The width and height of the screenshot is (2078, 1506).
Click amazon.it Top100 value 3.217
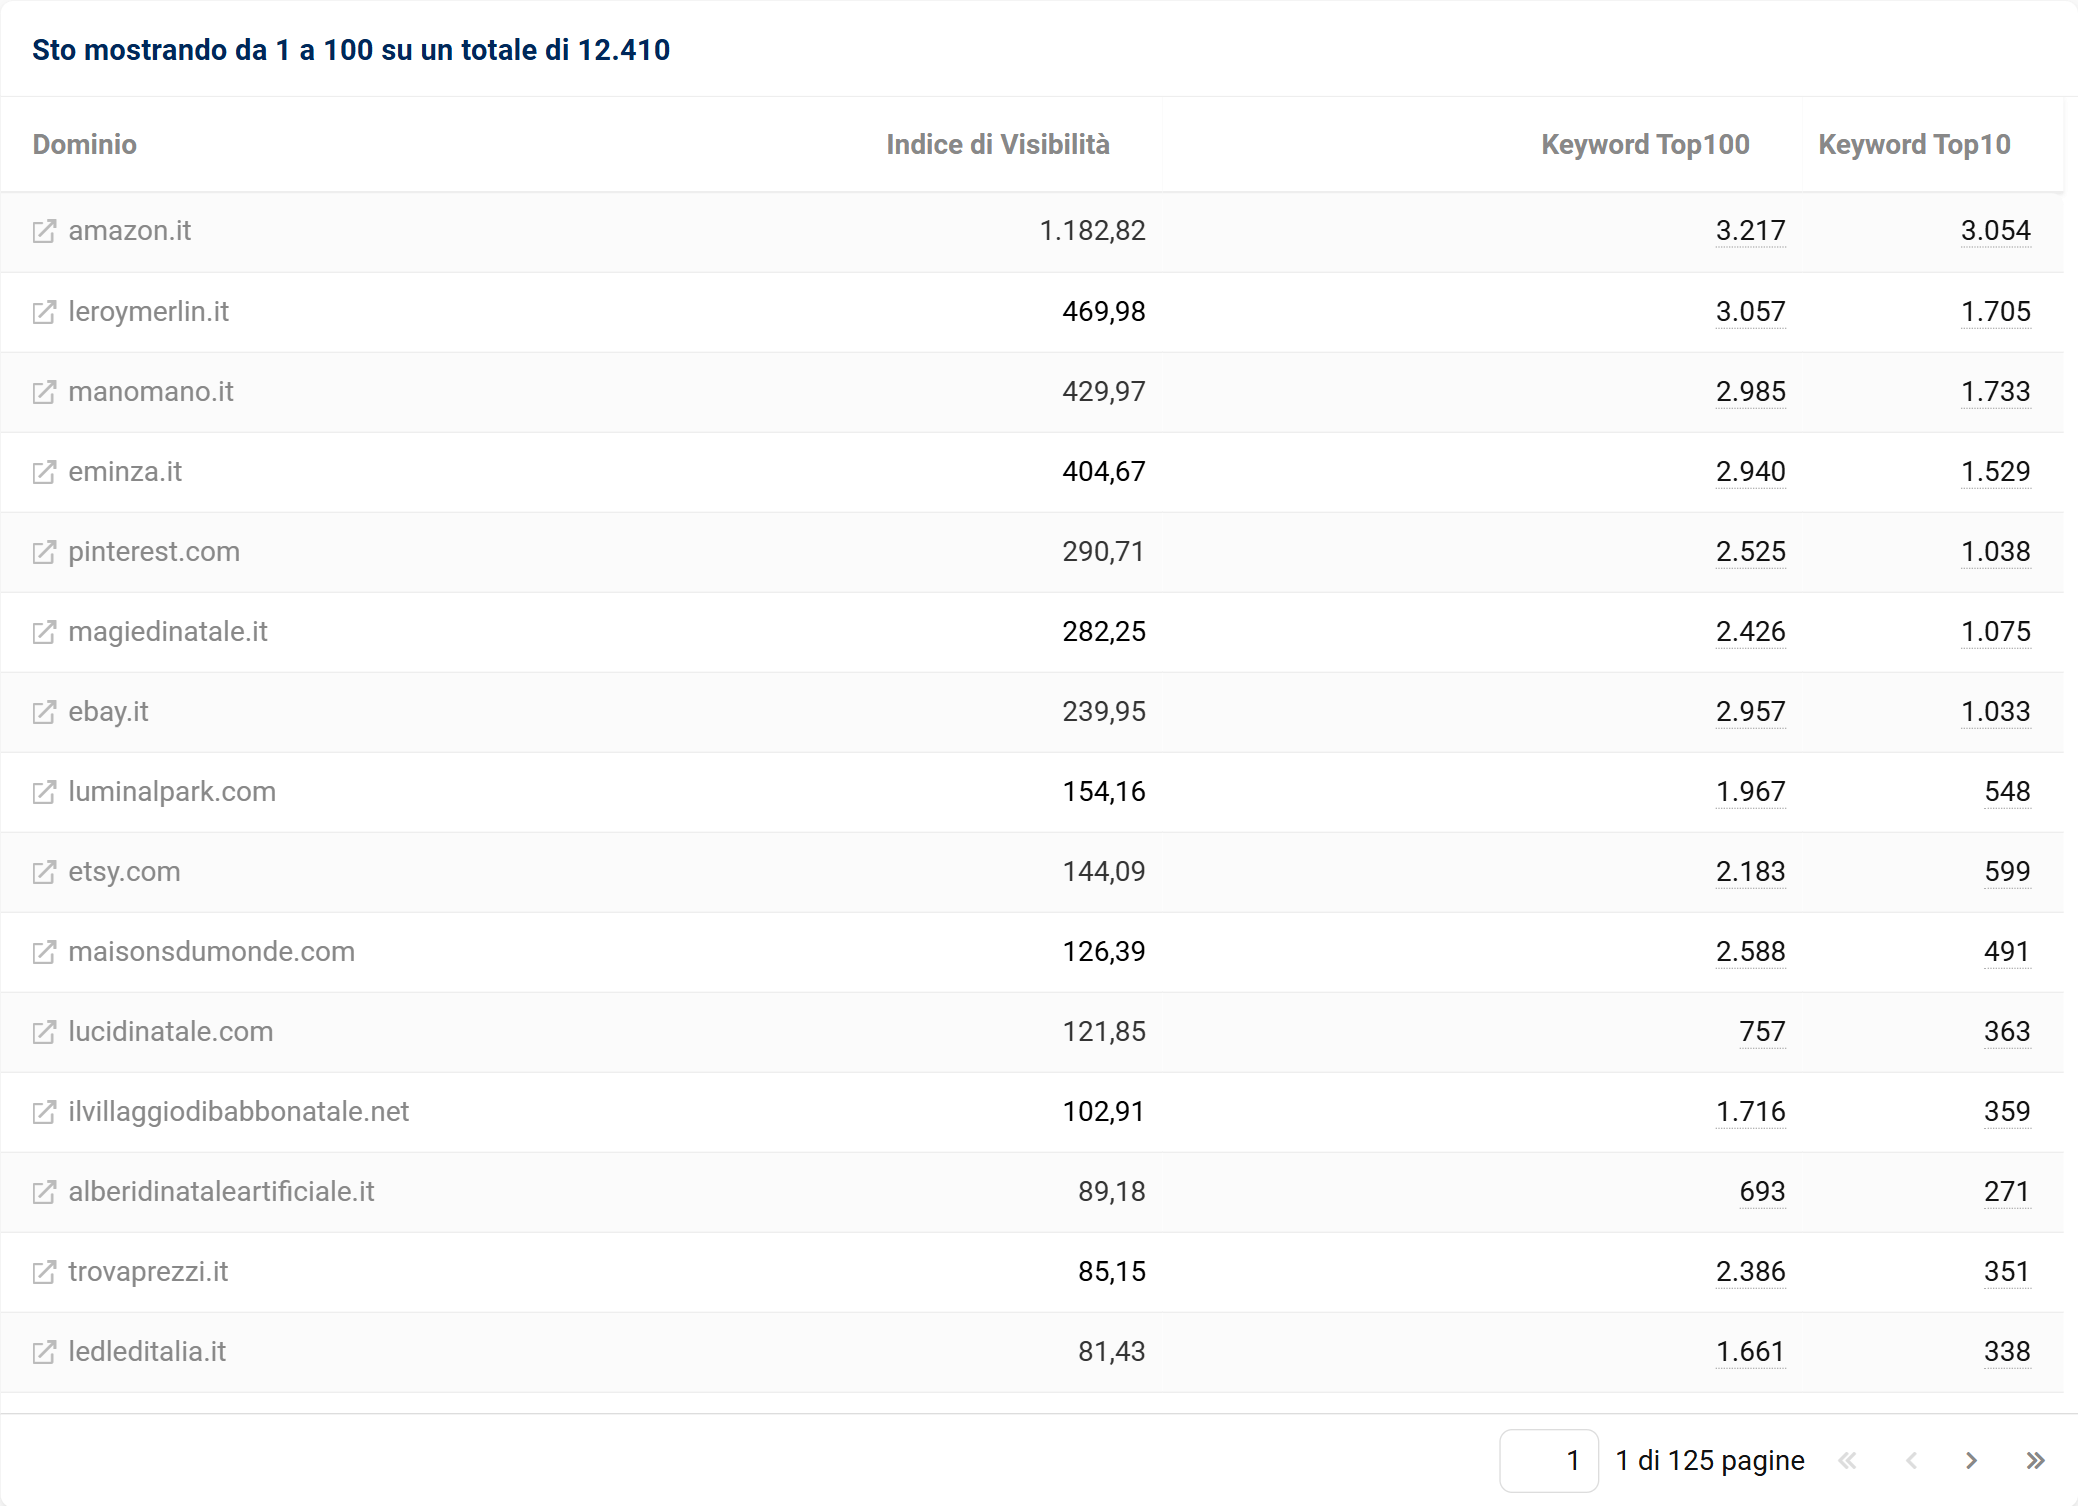1751,231
